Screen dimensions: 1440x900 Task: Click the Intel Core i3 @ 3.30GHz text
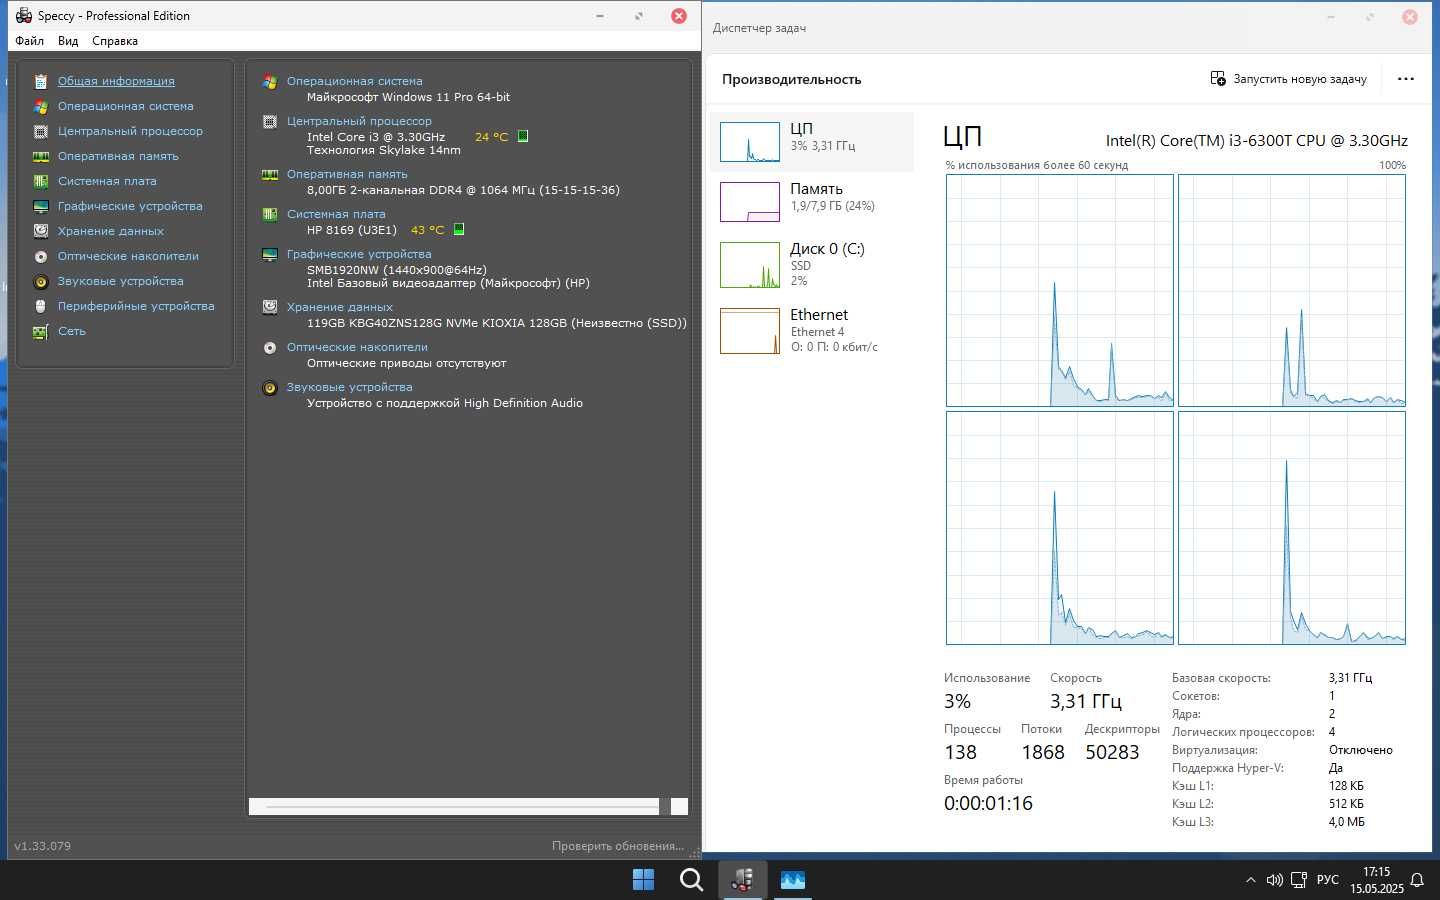376,137
